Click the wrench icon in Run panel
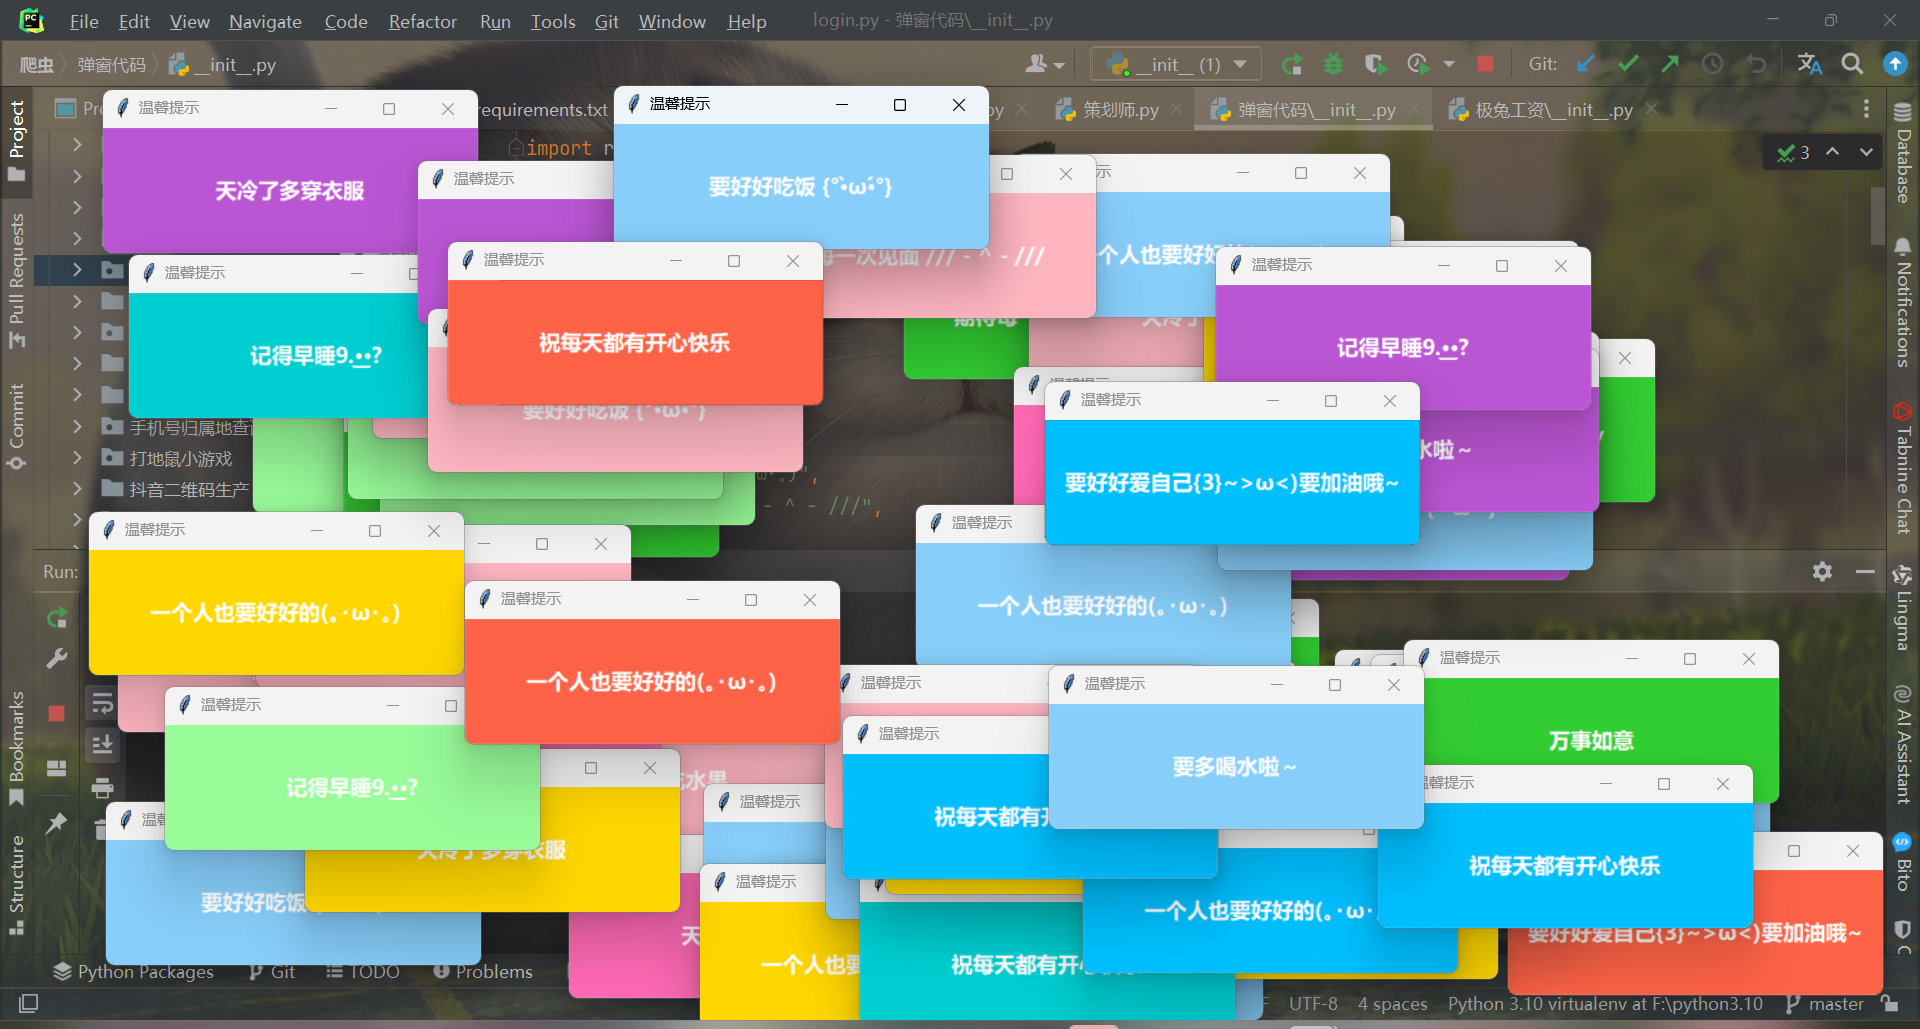 (57, 659)
